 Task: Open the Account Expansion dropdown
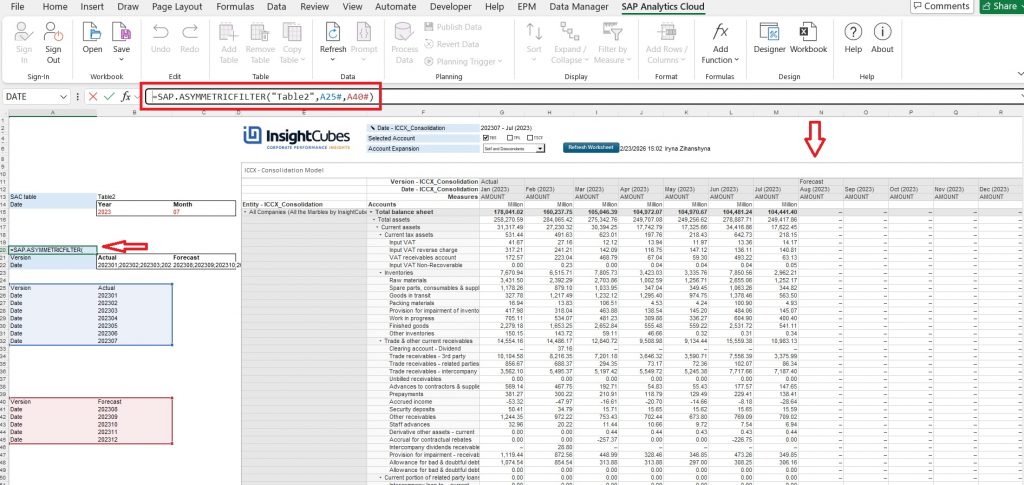(539, 149)
